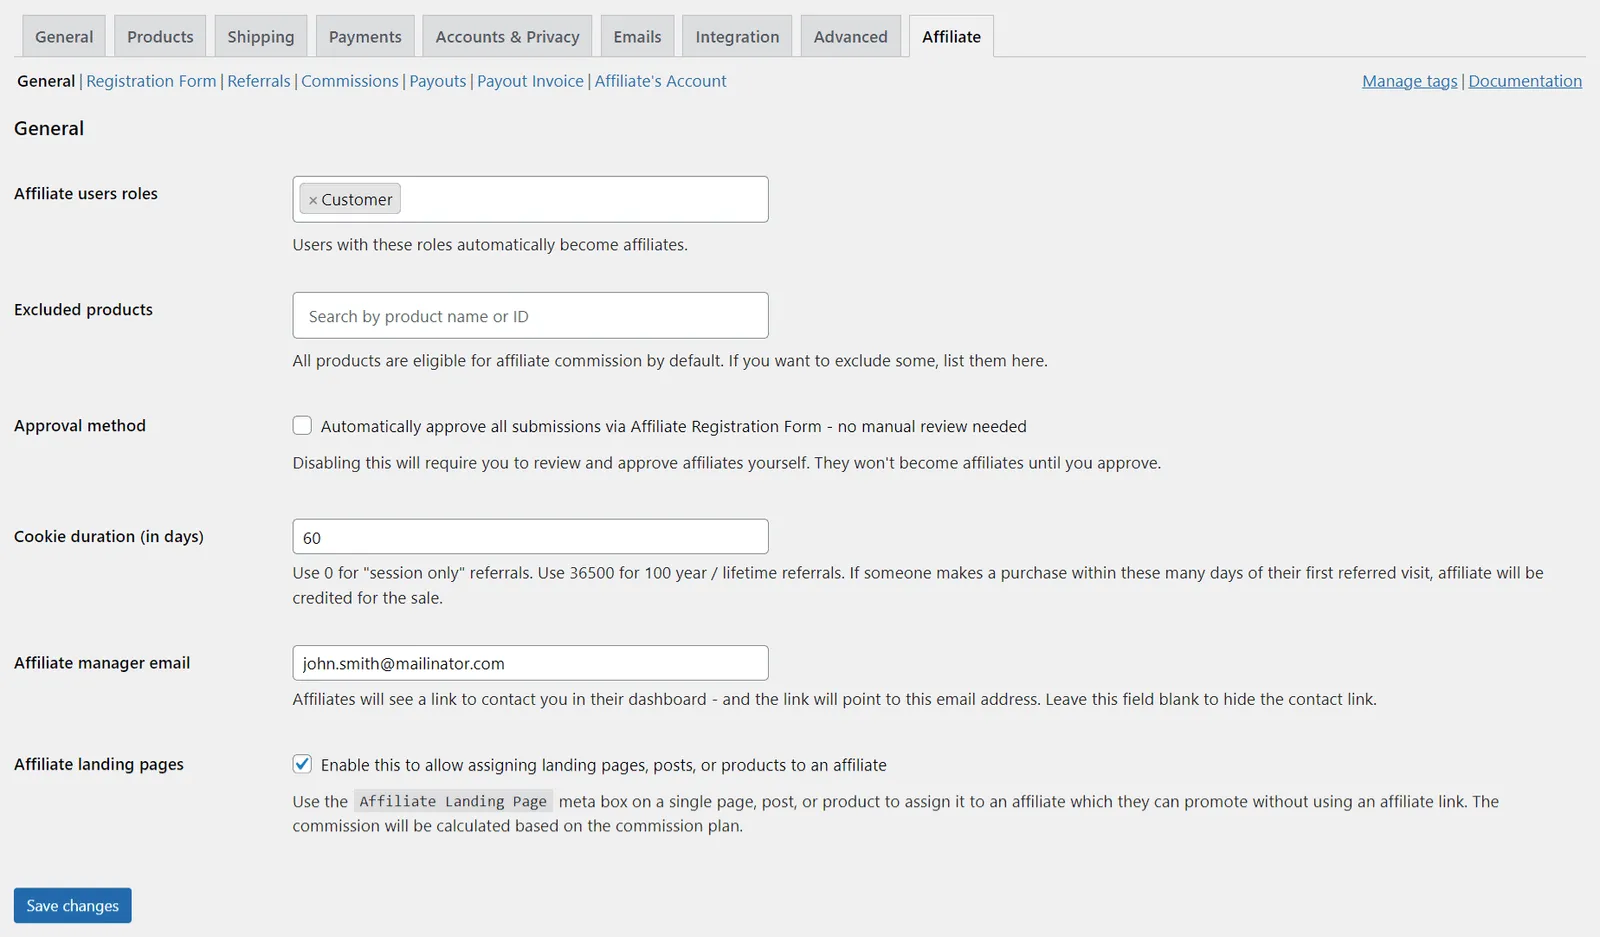Click the 'Excluded products' label
The width and height of the screenshot is (1600, 937).
(x=83, y=310)
